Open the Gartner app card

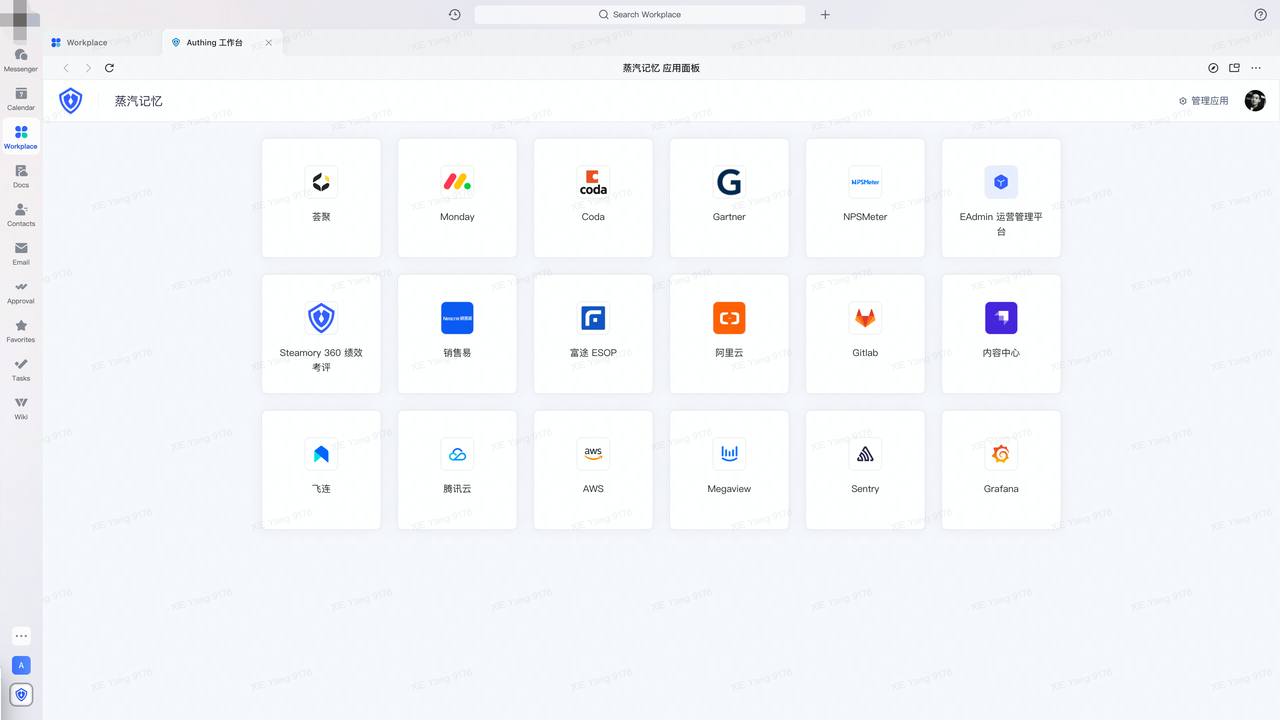[729, 198]
